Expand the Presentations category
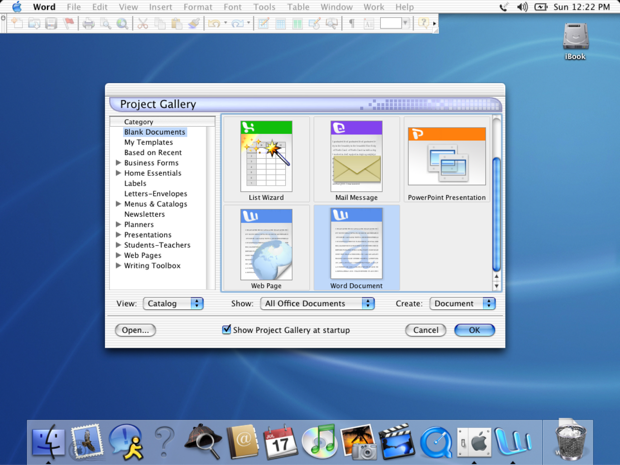Viewport: 620px width, 465px height. click(118, 234)
